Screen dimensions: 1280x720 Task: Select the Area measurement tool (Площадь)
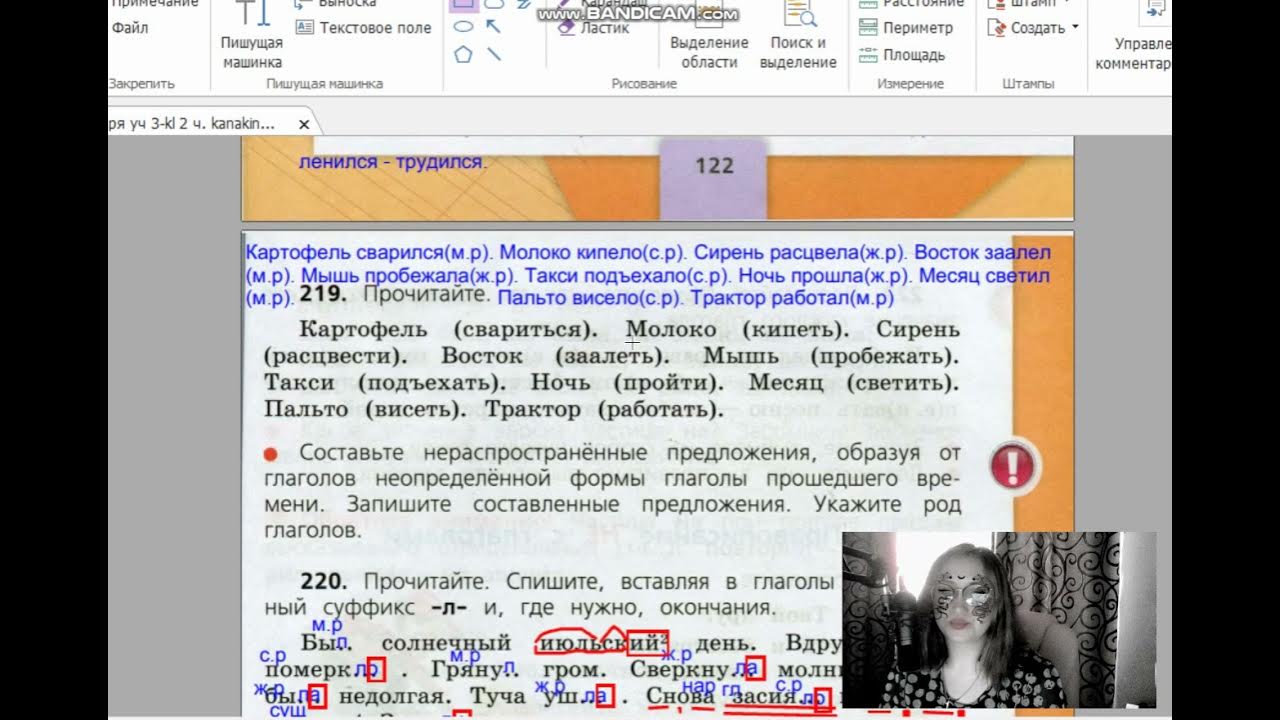(x=902, y=55)
